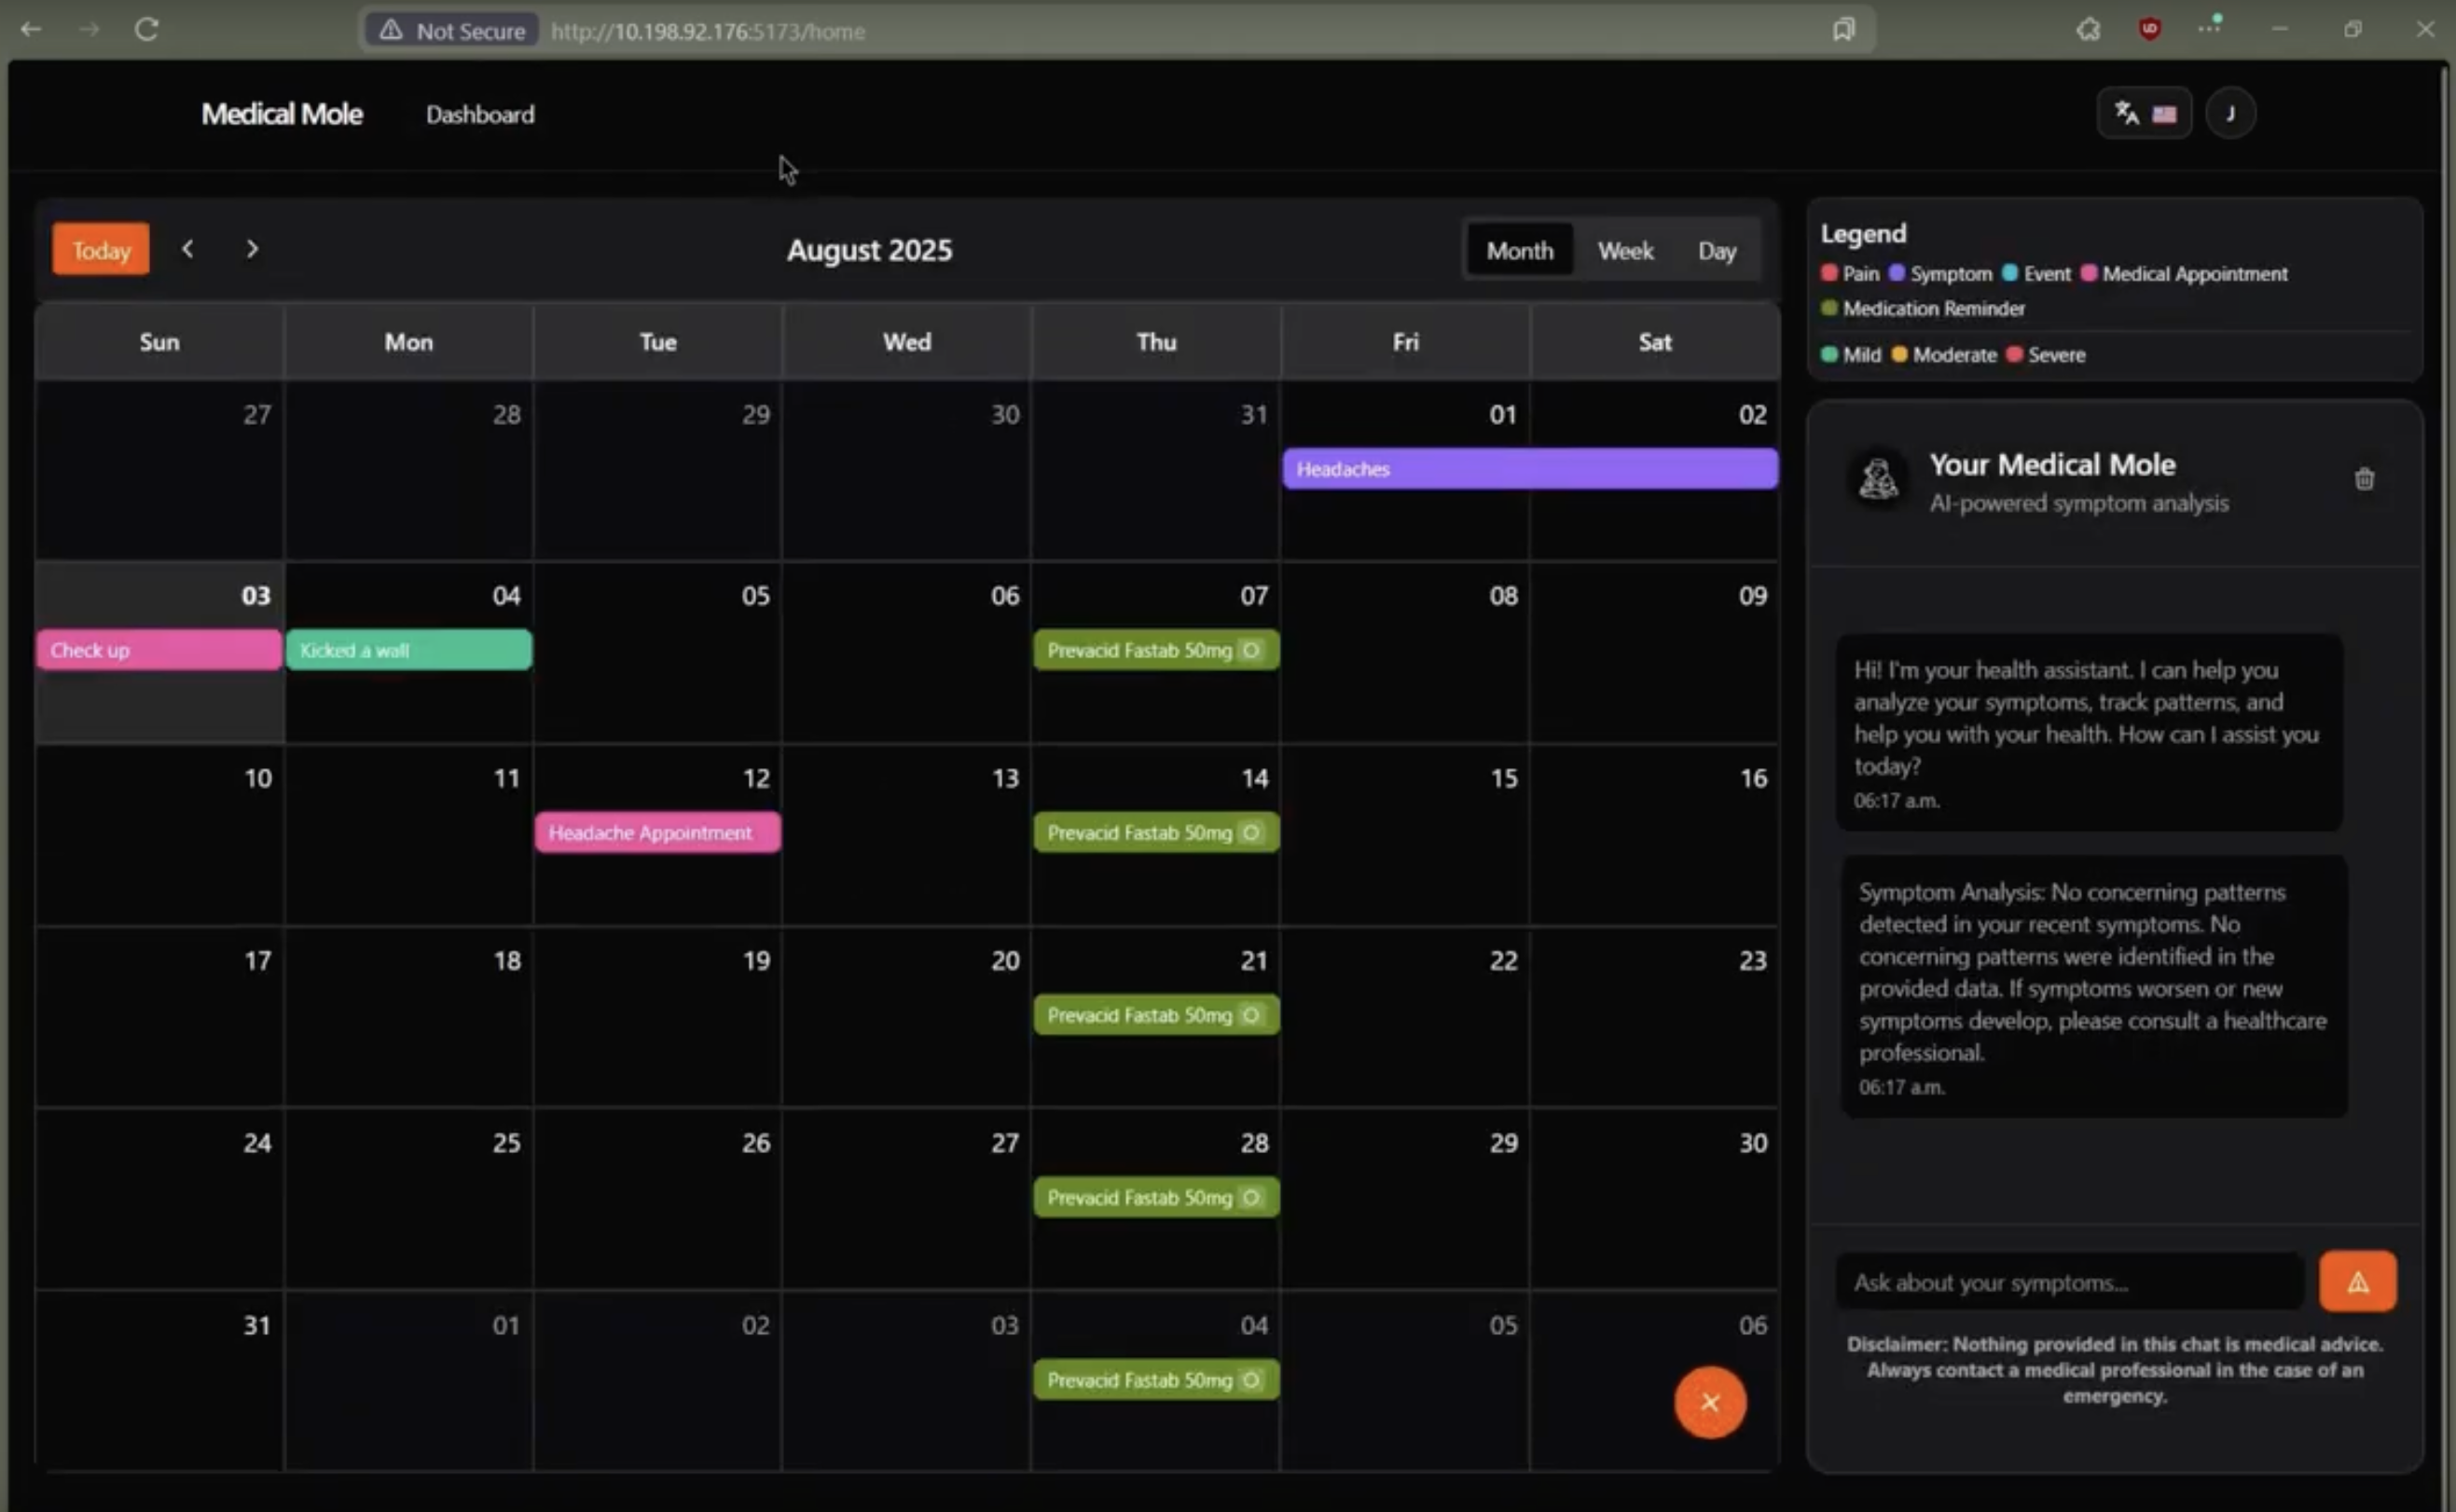
Task: Click the Medical Mole mascot avatar
Action: 1878,479
